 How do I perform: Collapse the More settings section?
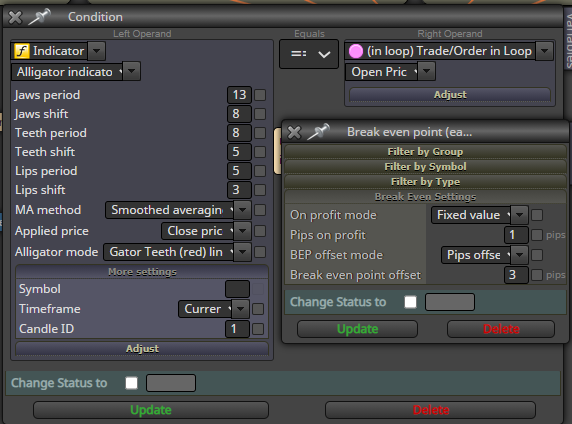(142, 272)
